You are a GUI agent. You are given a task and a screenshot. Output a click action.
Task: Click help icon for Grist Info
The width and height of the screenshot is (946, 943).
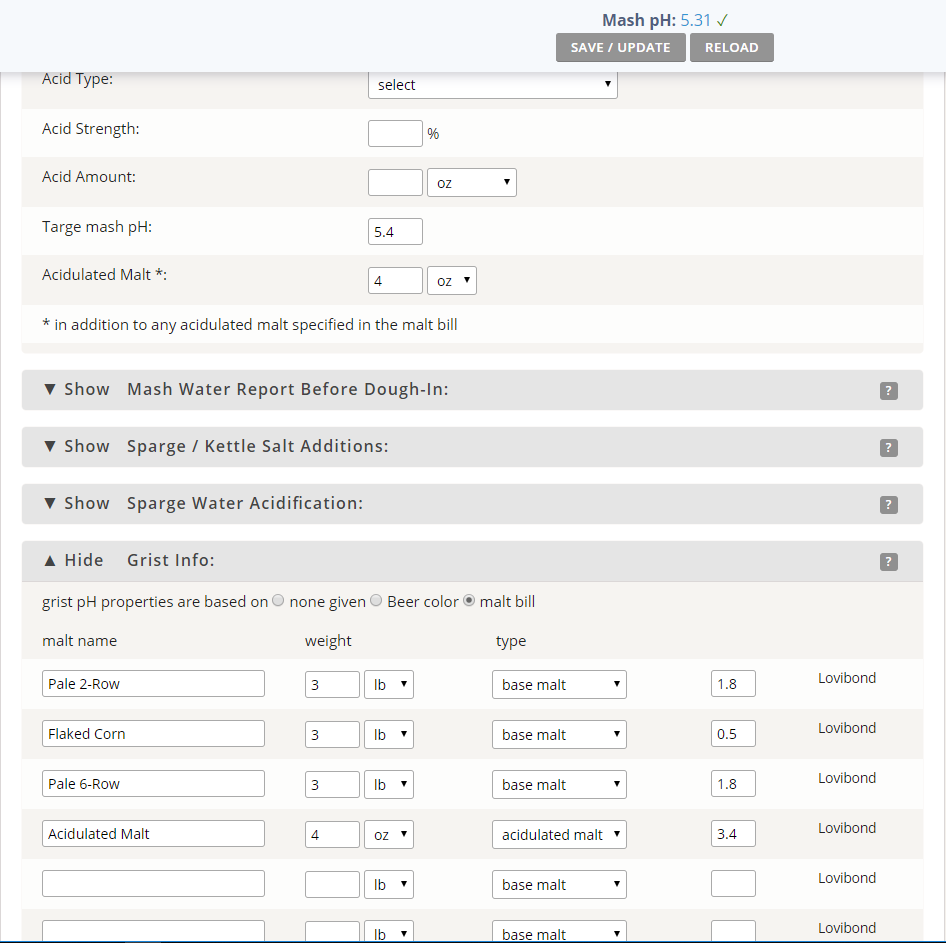(888, 562)
